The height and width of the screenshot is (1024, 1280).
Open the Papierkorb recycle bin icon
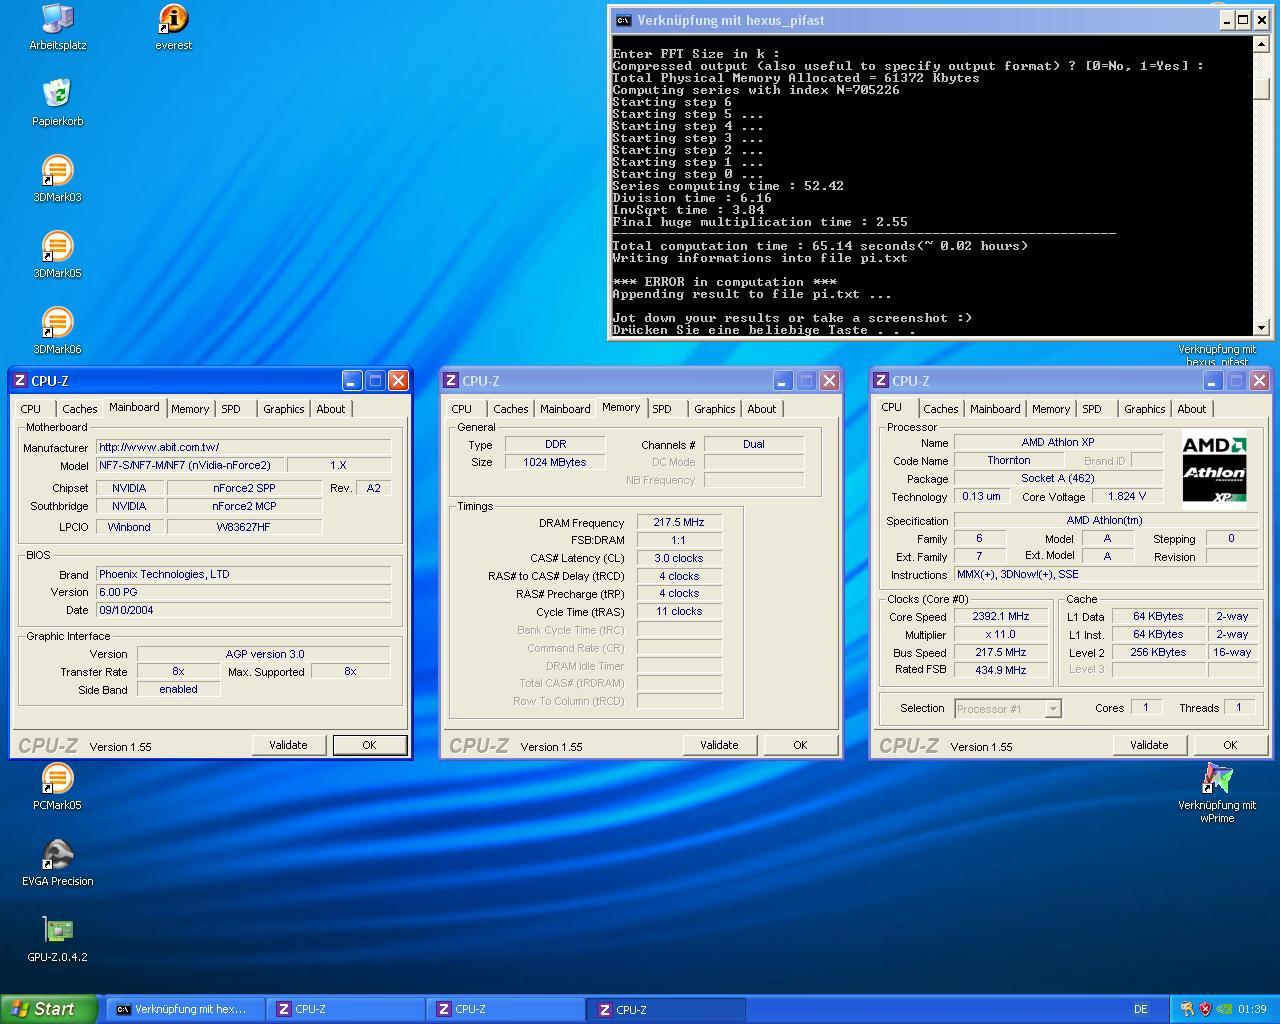[x=57, y=103]
